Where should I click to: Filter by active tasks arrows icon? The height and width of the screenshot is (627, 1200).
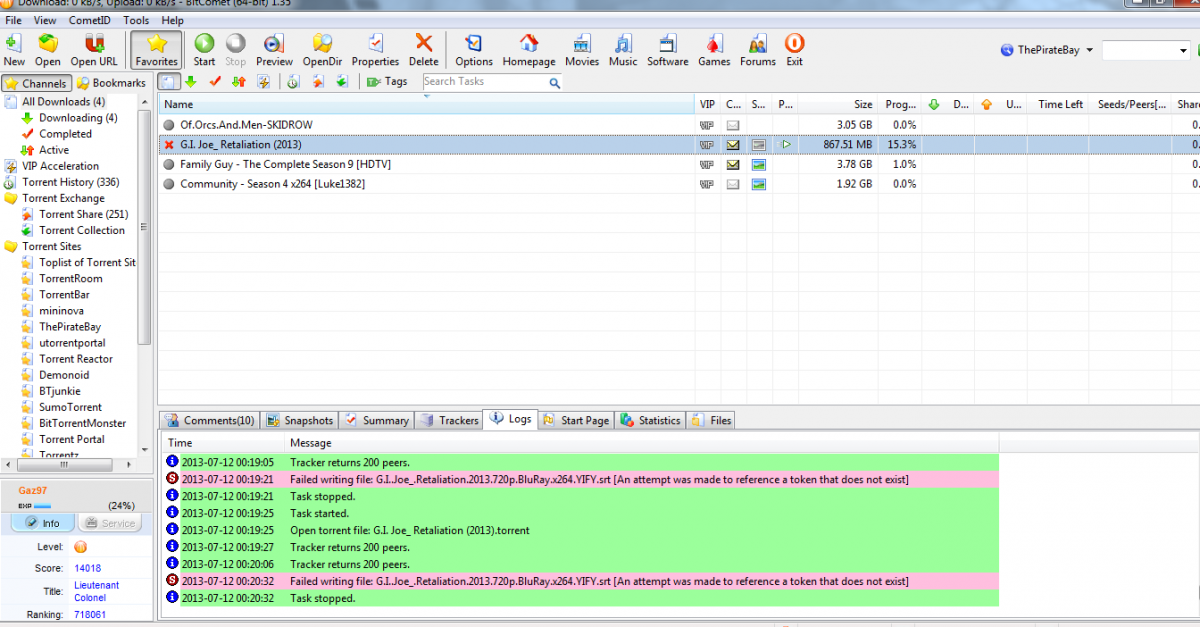pos(238,82)
